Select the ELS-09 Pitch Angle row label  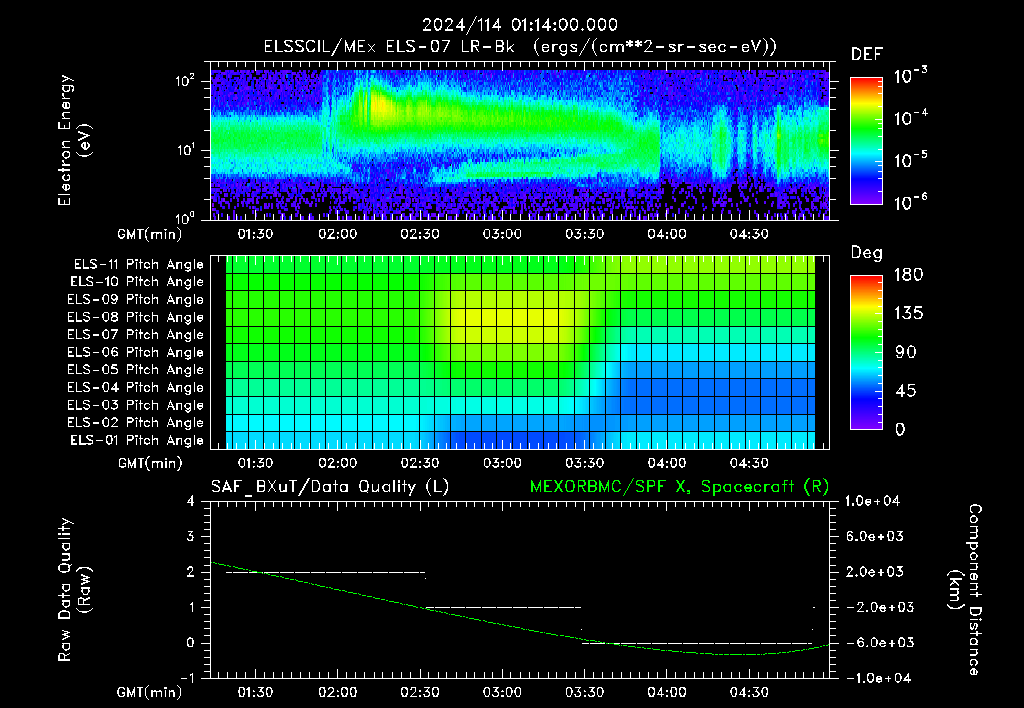[x=135, y=300]
